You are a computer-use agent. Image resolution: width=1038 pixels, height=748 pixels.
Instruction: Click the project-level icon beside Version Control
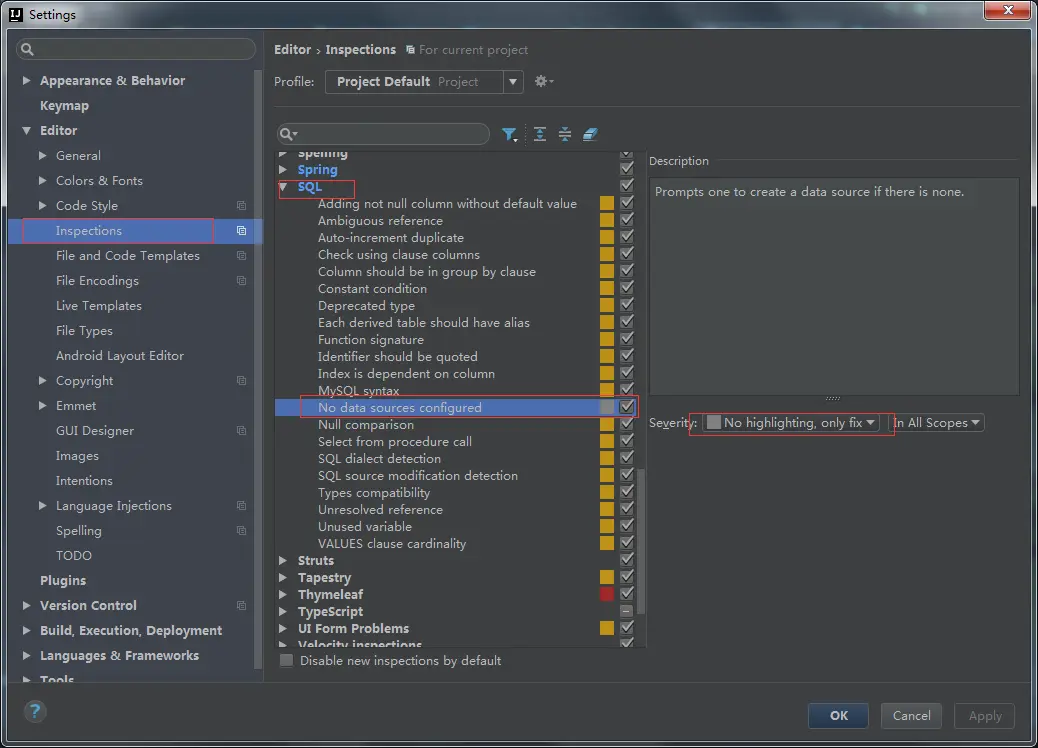point(242,606)
